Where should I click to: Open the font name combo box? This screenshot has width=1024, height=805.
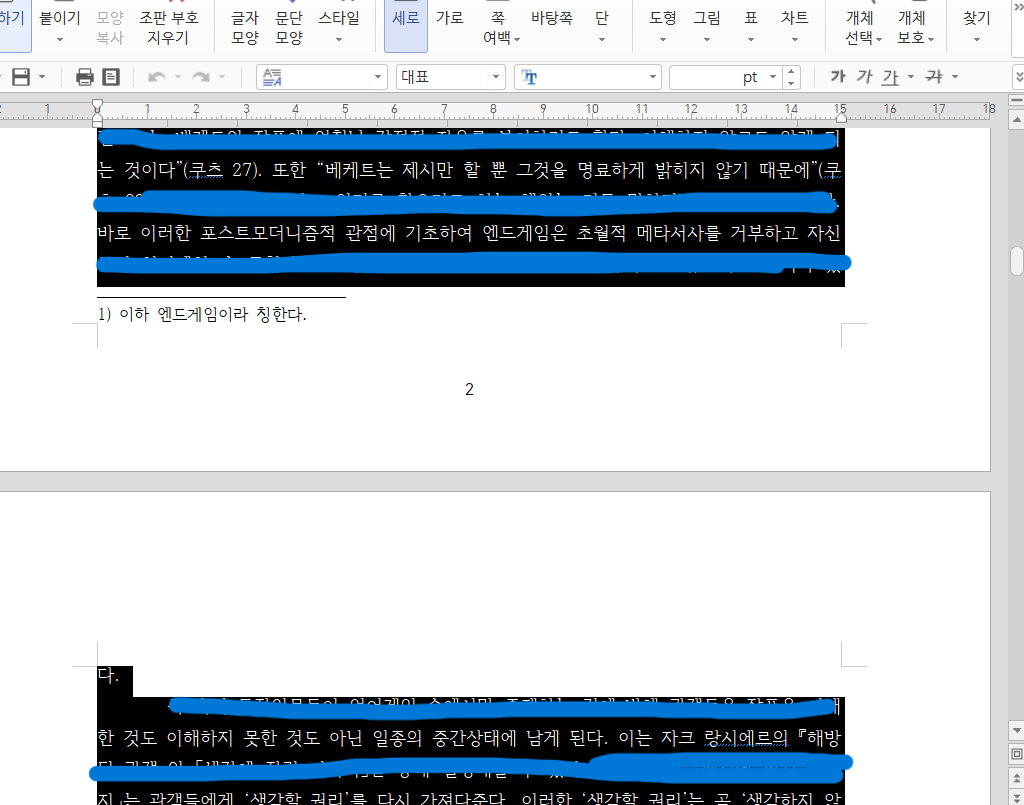click(588, 77)
